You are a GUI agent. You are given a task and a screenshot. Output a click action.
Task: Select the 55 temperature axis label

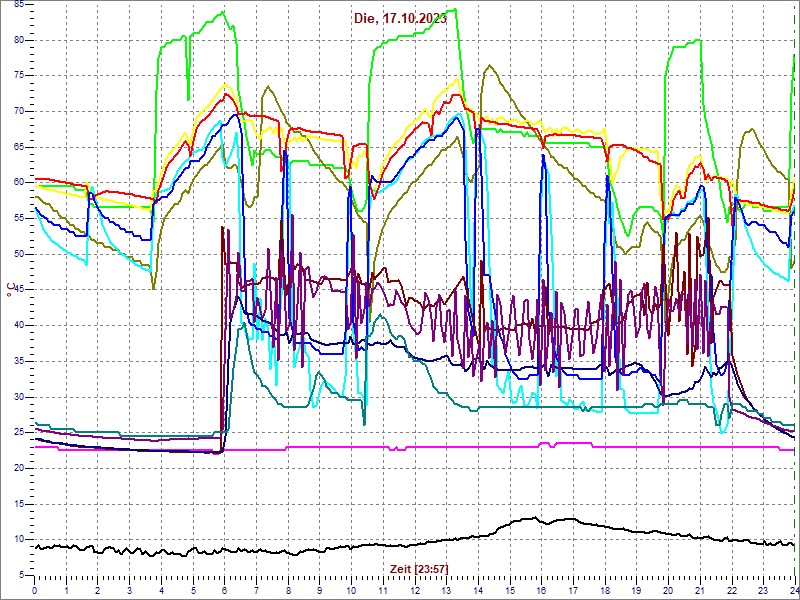tap(19, 219)
